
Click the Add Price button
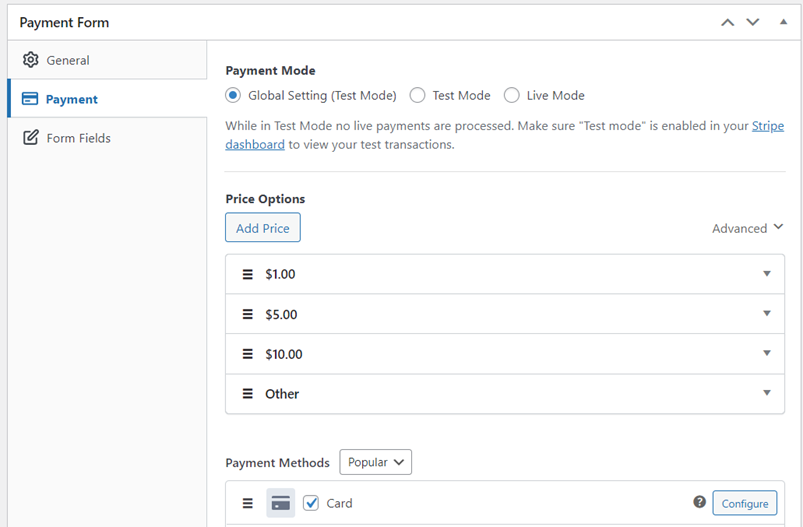(263, 227)
